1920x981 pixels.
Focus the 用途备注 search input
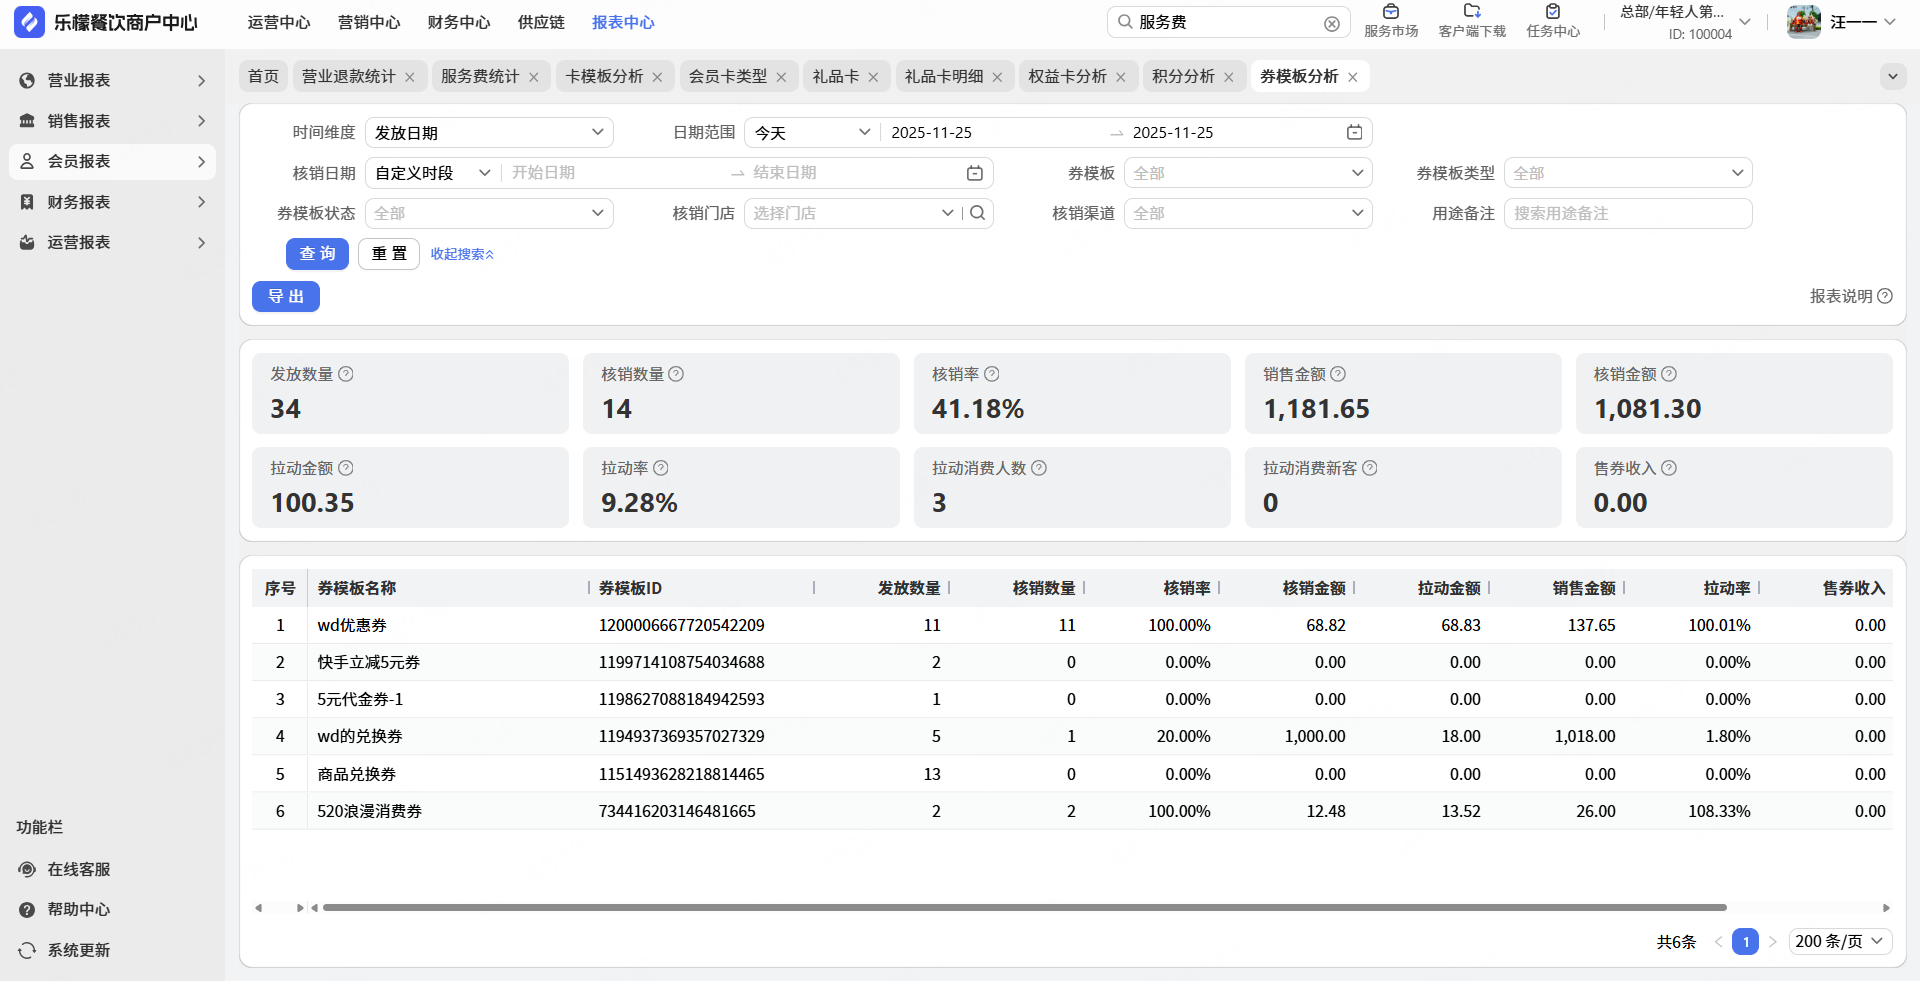click(x=1627, y=213)
